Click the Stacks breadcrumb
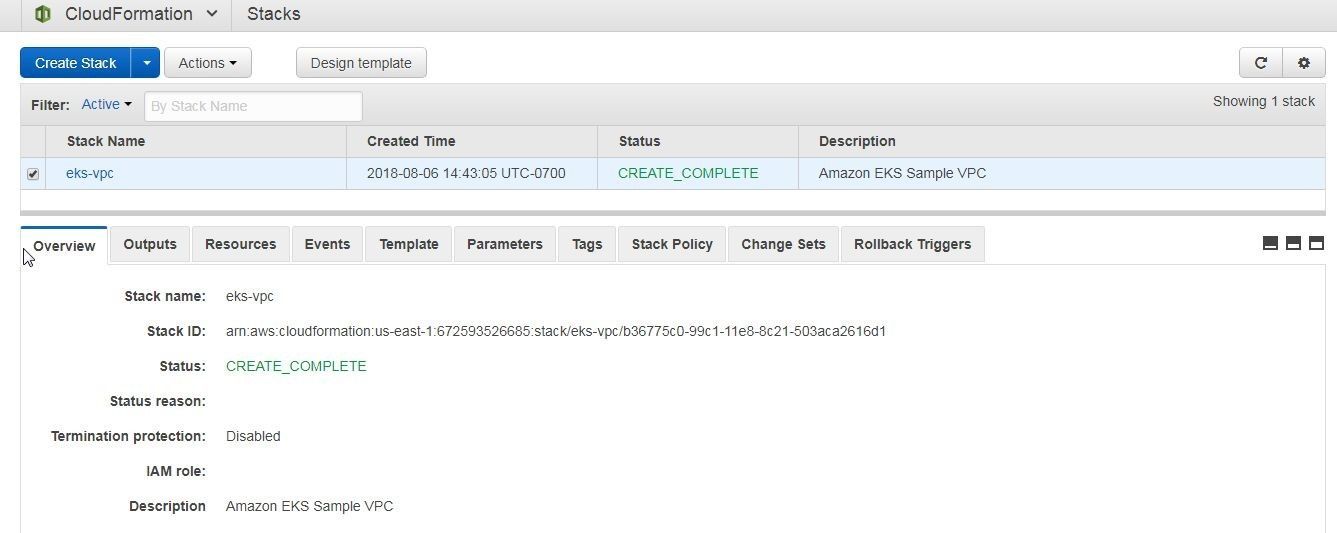The width and height of the screenshot is (1337, 533). pos(273,14)
